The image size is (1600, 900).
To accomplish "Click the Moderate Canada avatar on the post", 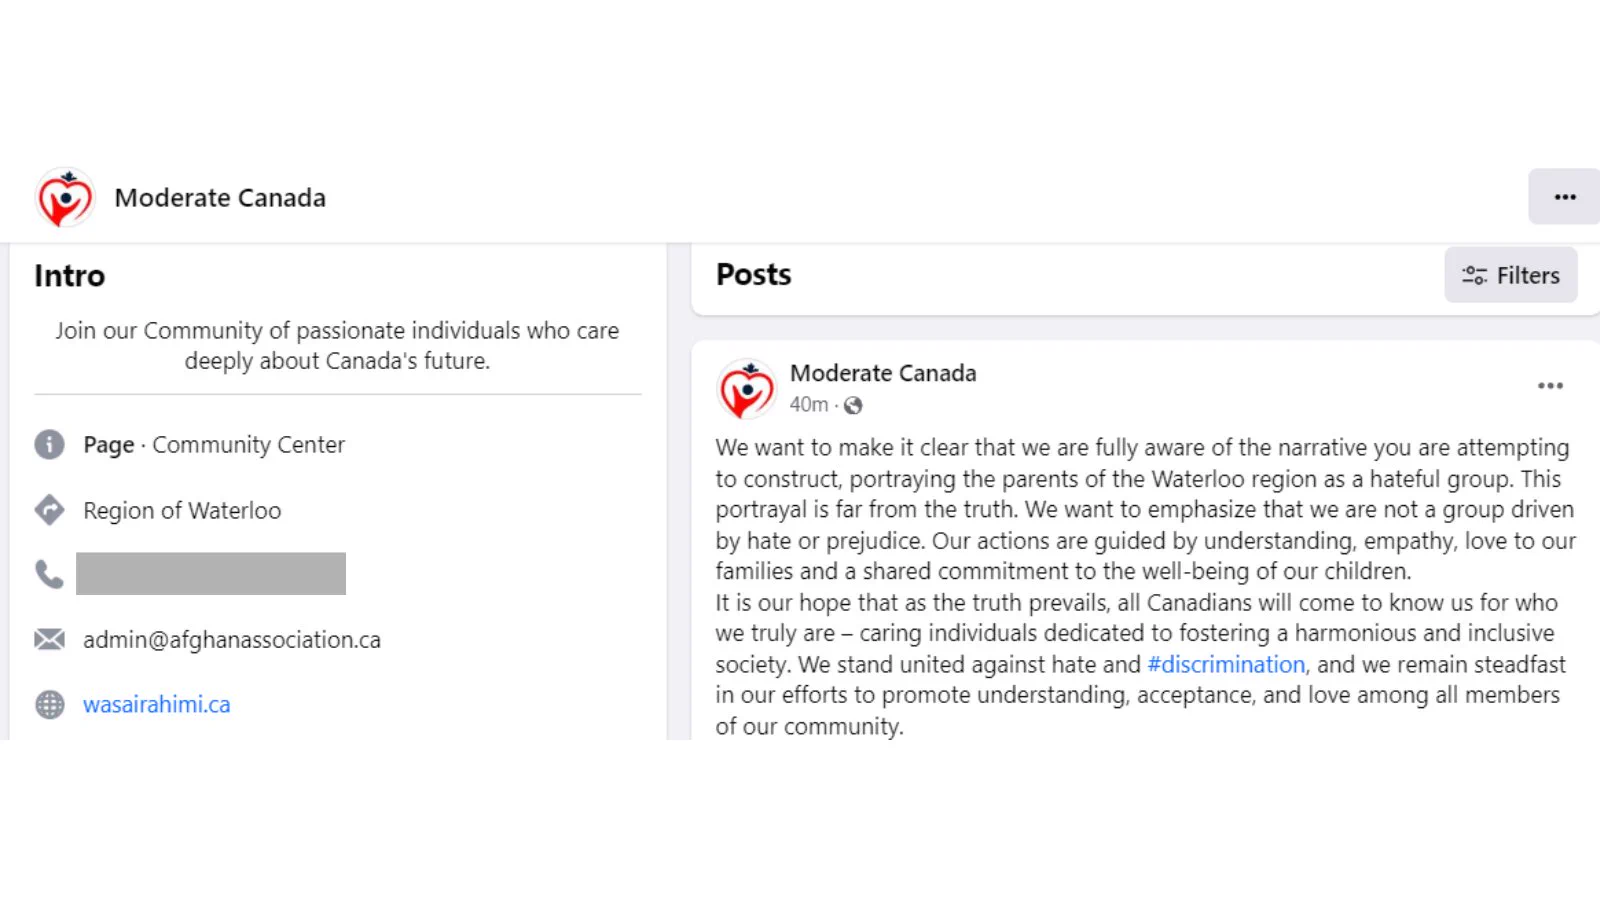I will (x=747, y=389).
